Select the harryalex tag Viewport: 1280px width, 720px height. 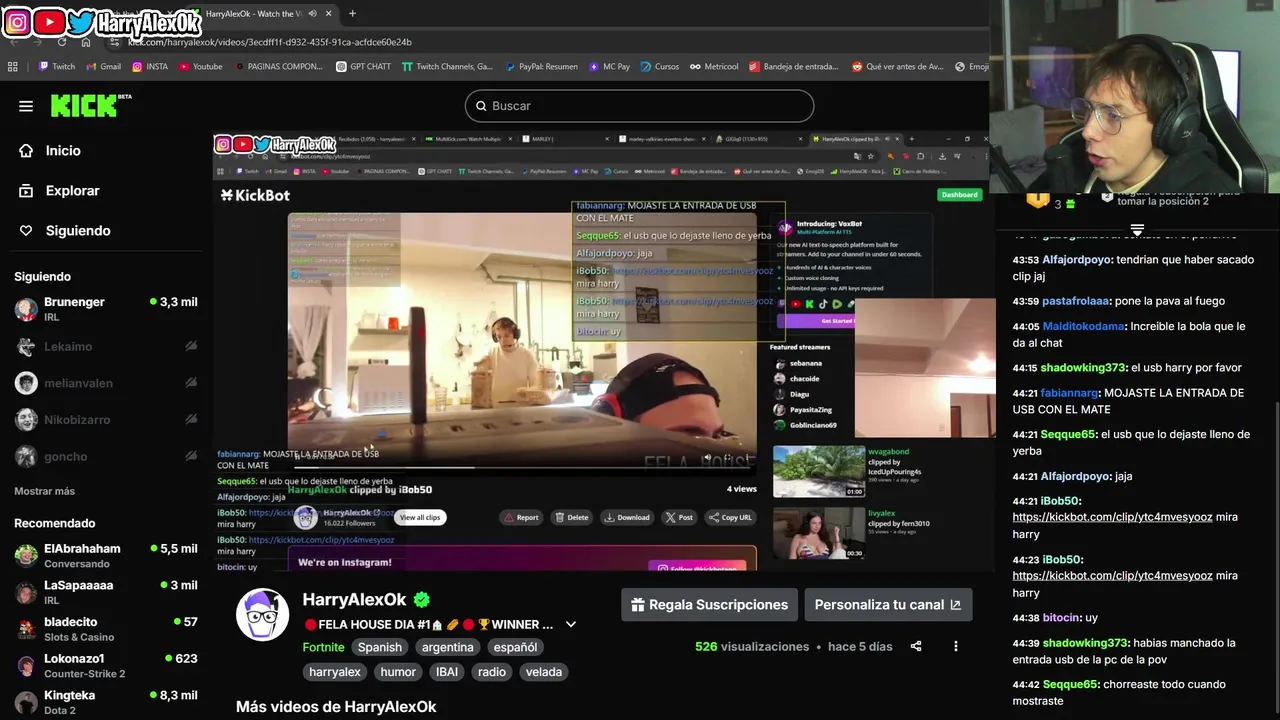pos(334,672)
